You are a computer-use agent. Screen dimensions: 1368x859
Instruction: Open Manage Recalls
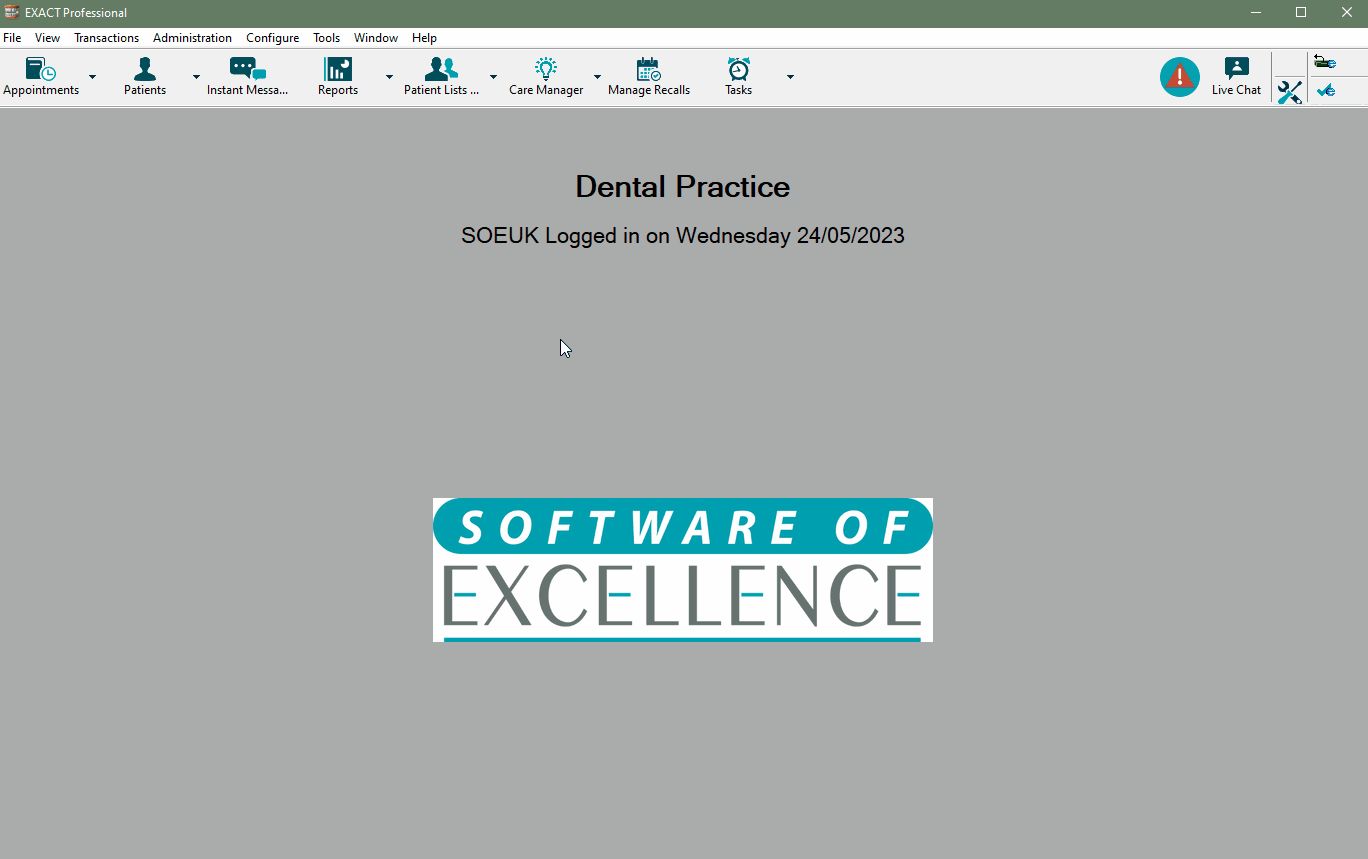pyautogui.click(x=649, y=77)
